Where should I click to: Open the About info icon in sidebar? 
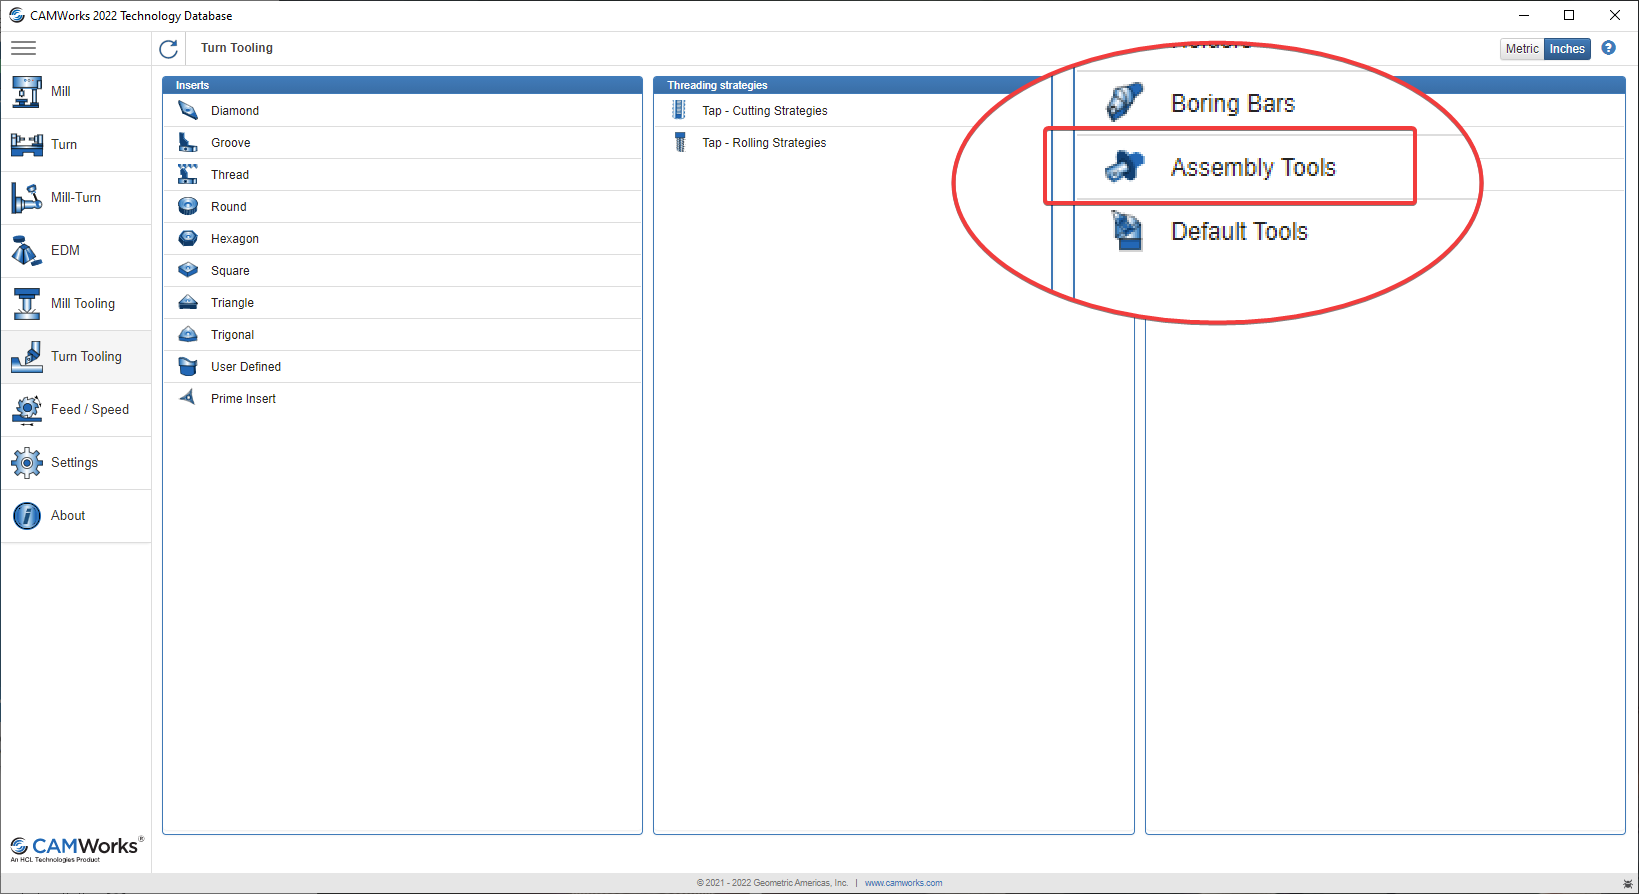27,515
